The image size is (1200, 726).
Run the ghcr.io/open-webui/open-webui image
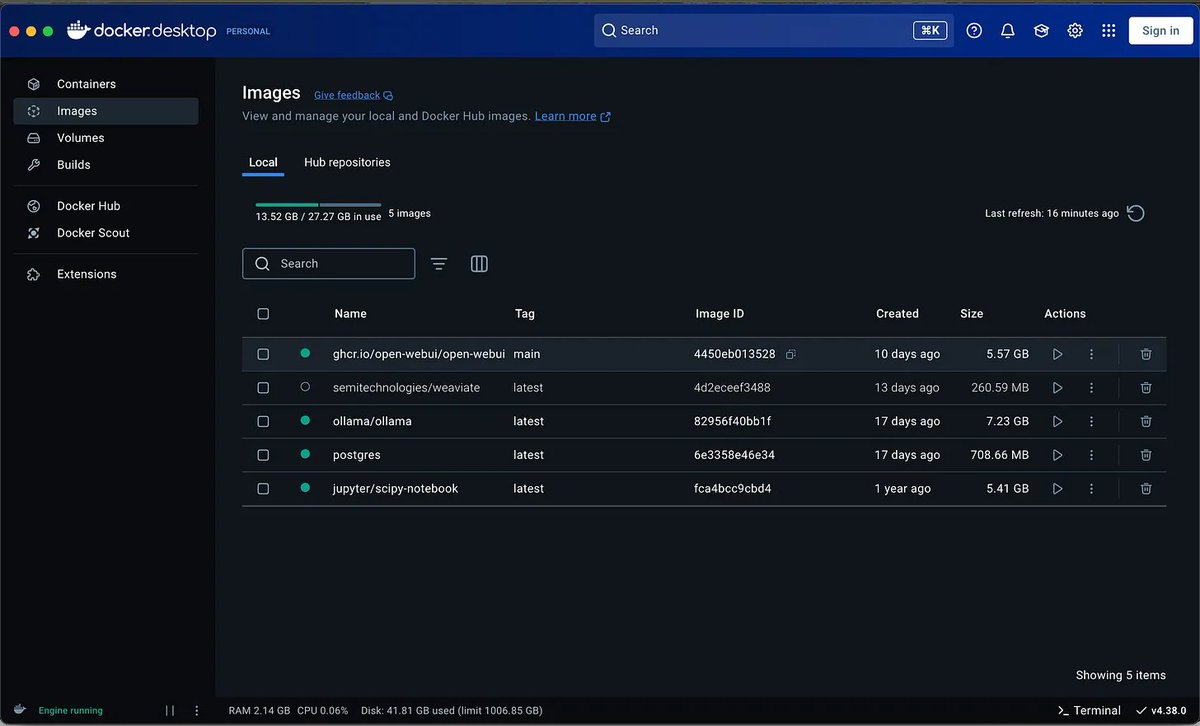pos(1057,354)
